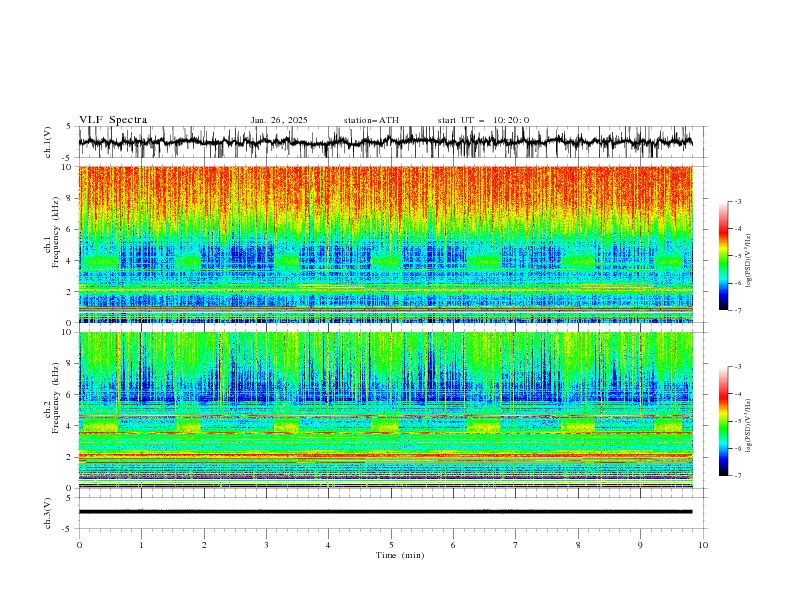Viewport: 792px width, 612px height.
Task: Click the "8" kHz tick on ch.1 spectrogram
Action: [70, 198]
